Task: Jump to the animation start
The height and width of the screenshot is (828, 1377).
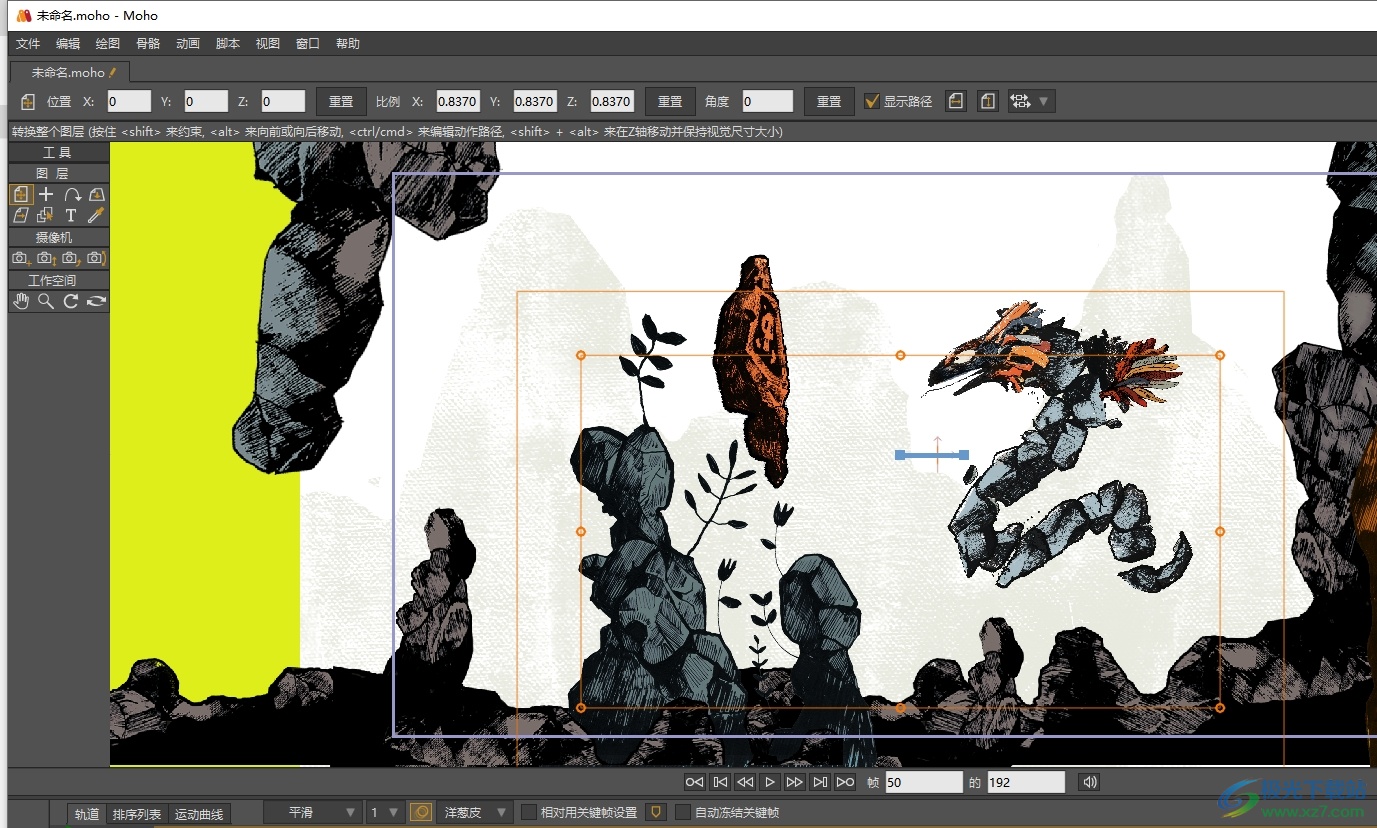Action: coord(694,782)
